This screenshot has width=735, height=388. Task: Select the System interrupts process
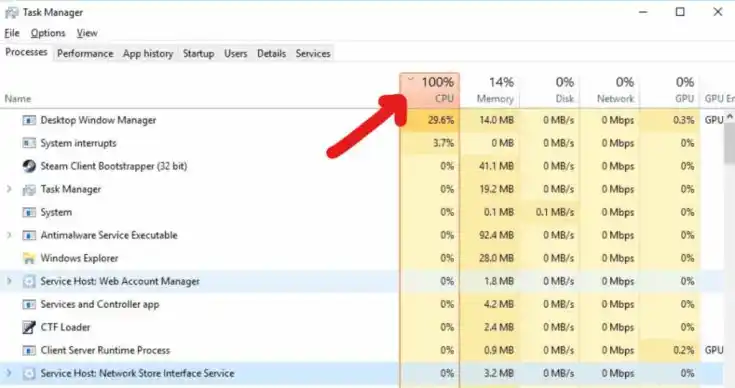coord(78,143)
